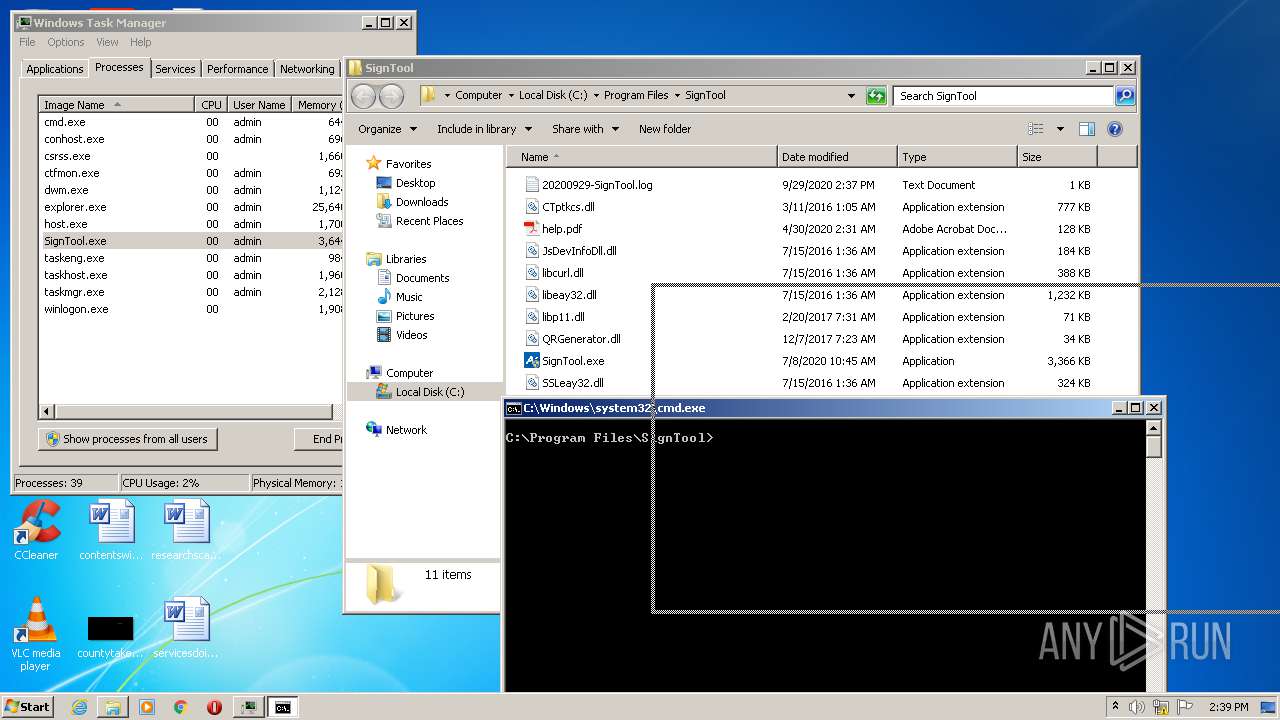Open the Include in library dropdown
Image resolution: width=1280 pixels, height=720 pixels.
coord(484,129)
